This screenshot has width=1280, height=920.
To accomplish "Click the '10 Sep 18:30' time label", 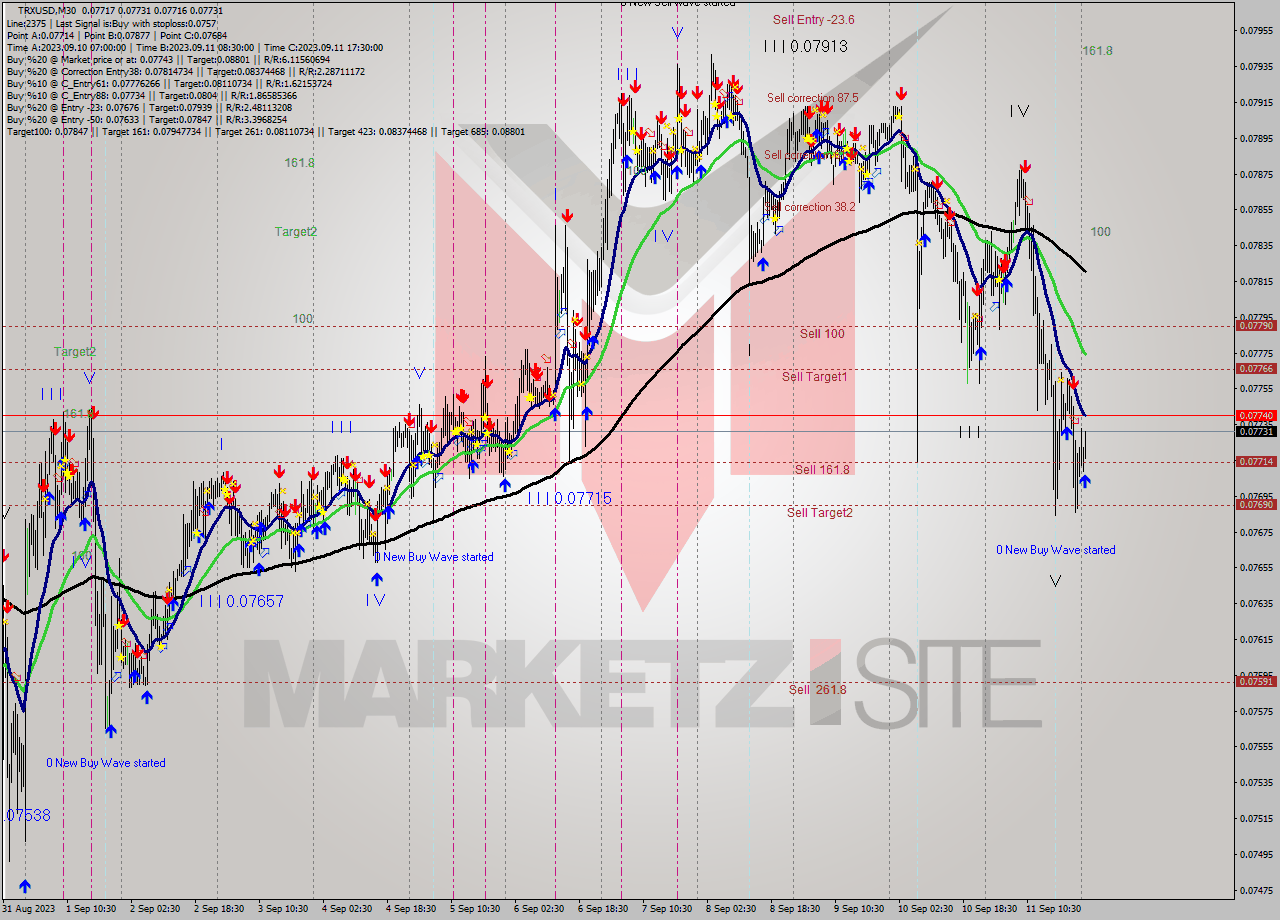I will pos(988,909).
